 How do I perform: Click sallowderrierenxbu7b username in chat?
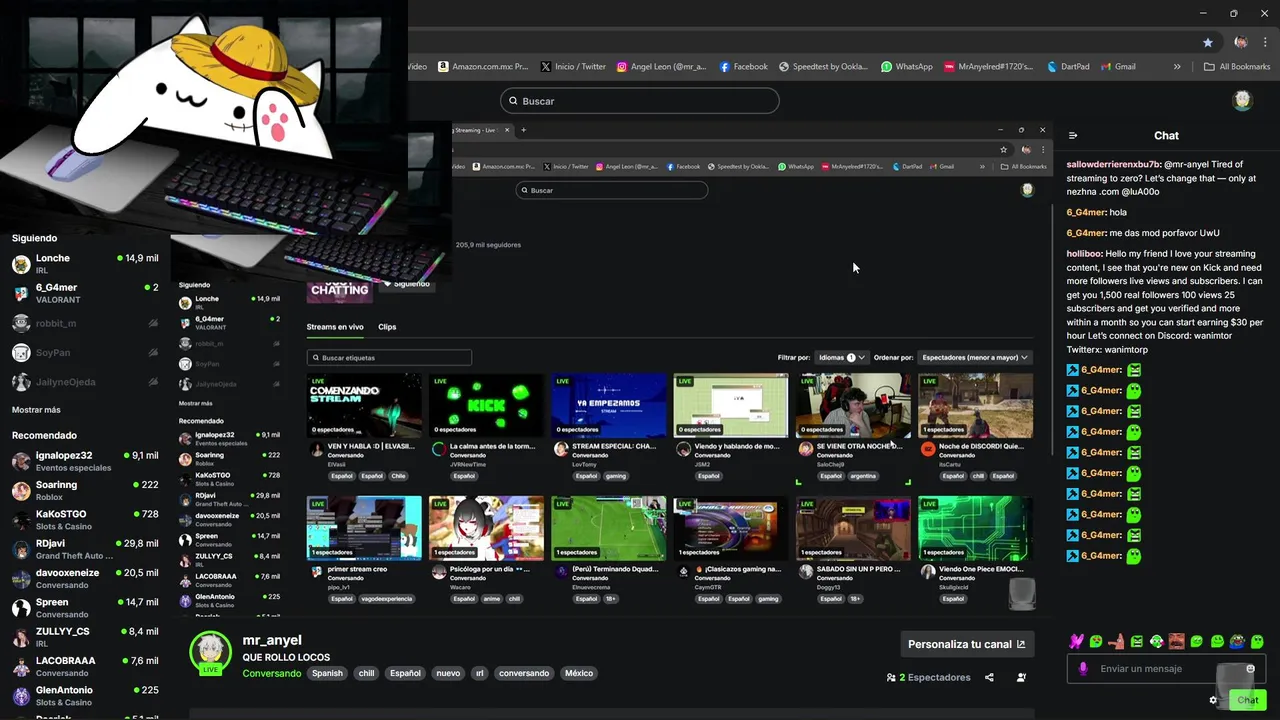pos(1112,164)
